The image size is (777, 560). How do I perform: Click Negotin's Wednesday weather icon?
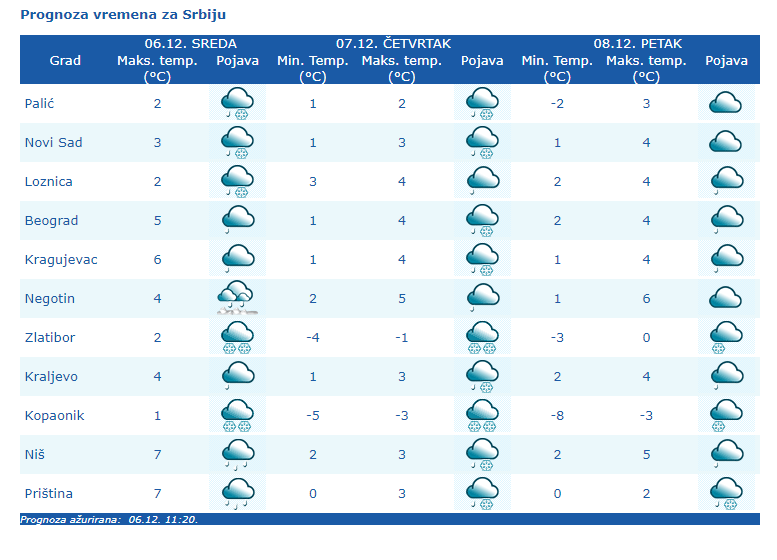click(237, 298)
